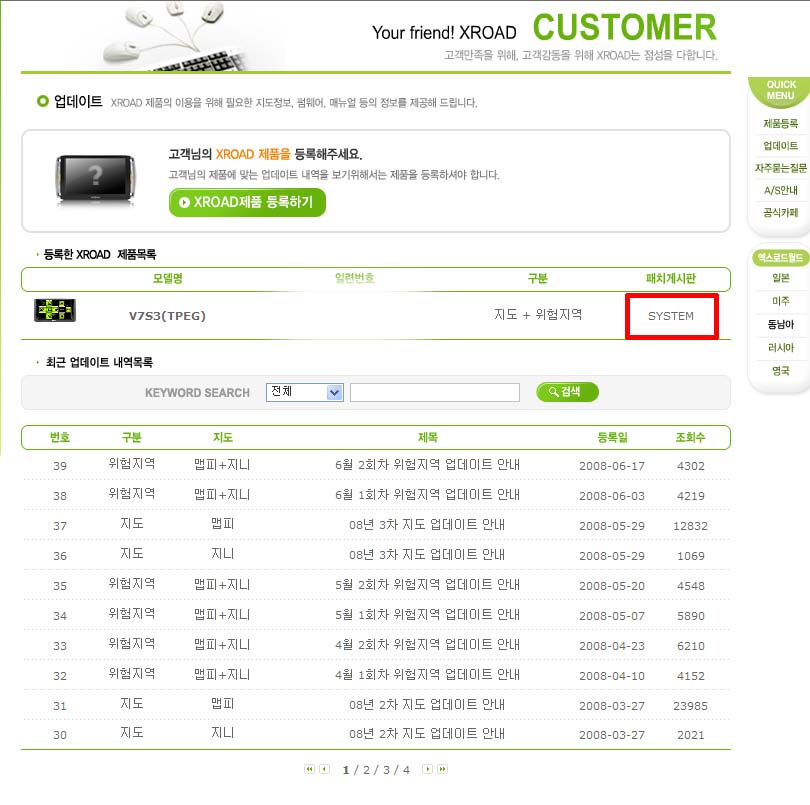Click the XROAD제품 등록하기 green button
Image resolution: width=810 pixels, height=805 pixels.
(247, 202)
